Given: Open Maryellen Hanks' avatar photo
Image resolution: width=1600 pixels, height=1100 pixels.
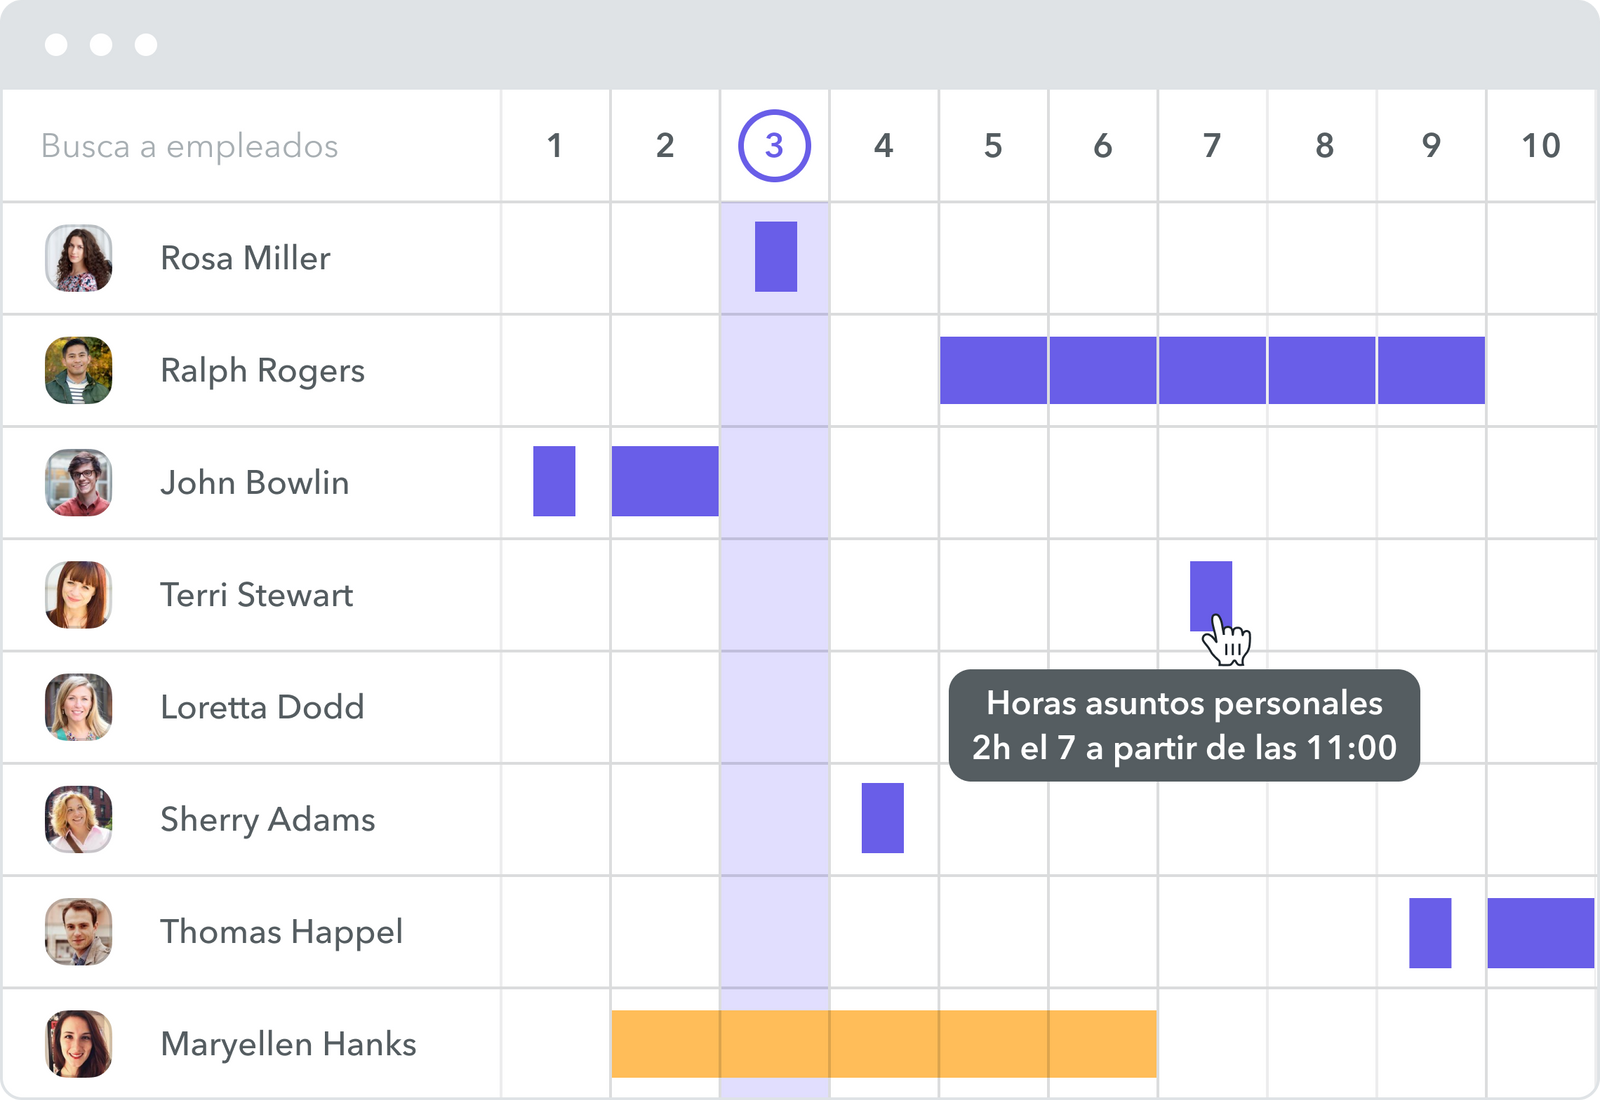Looking at the screenshot, I should (79, 1043).
